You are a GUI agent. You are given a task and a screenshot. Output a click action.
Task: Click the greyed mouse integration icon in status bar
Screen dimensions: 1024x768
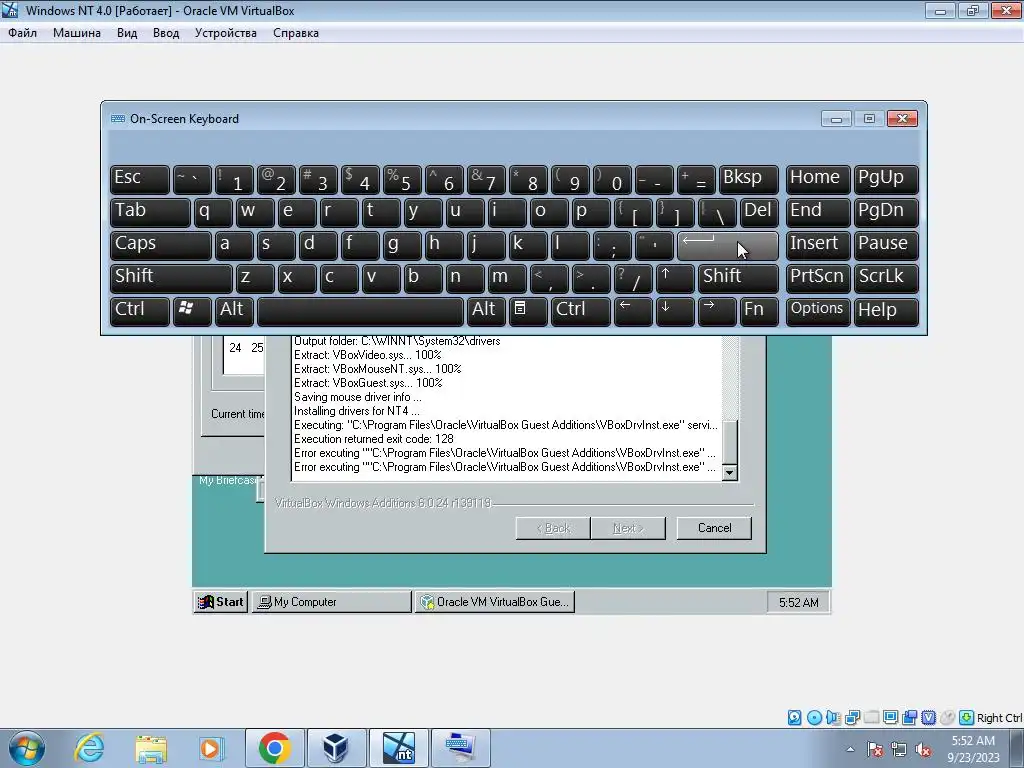pos(947,718)
